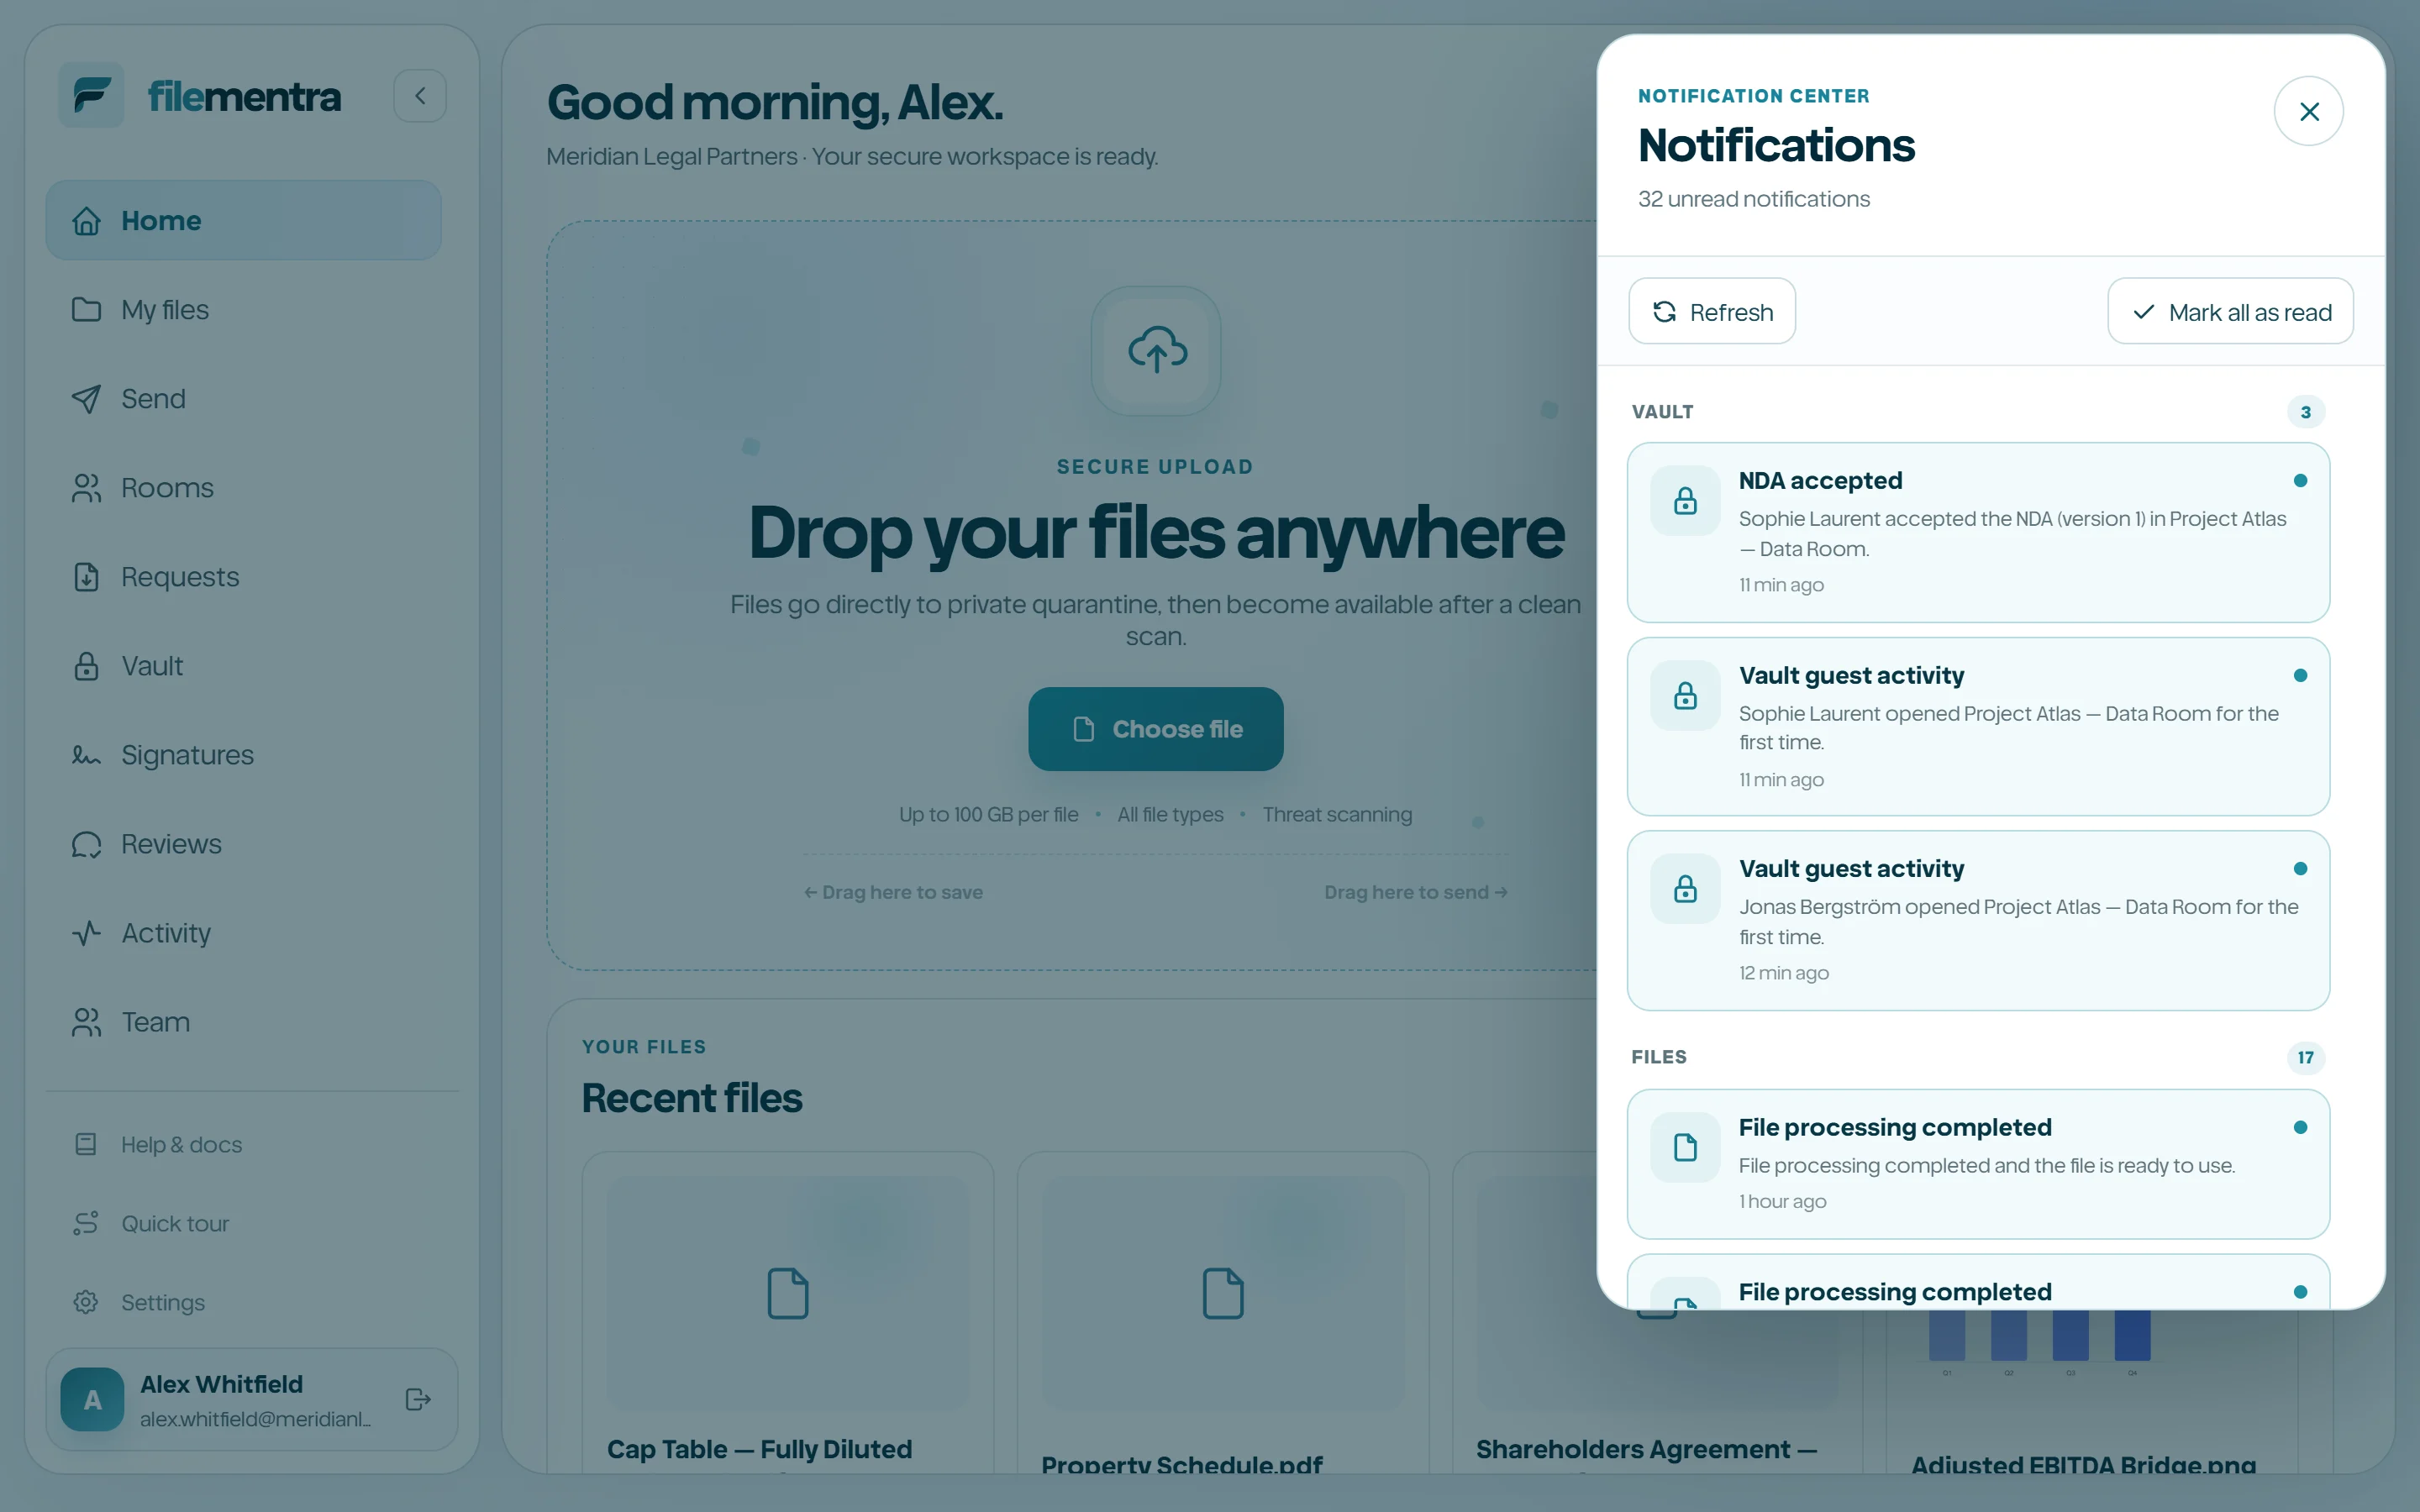Click alex.whitfield@meridianl… email text
Image resolution: width=2420 pixels, height=1512 pixels.
coord(255,1419)
